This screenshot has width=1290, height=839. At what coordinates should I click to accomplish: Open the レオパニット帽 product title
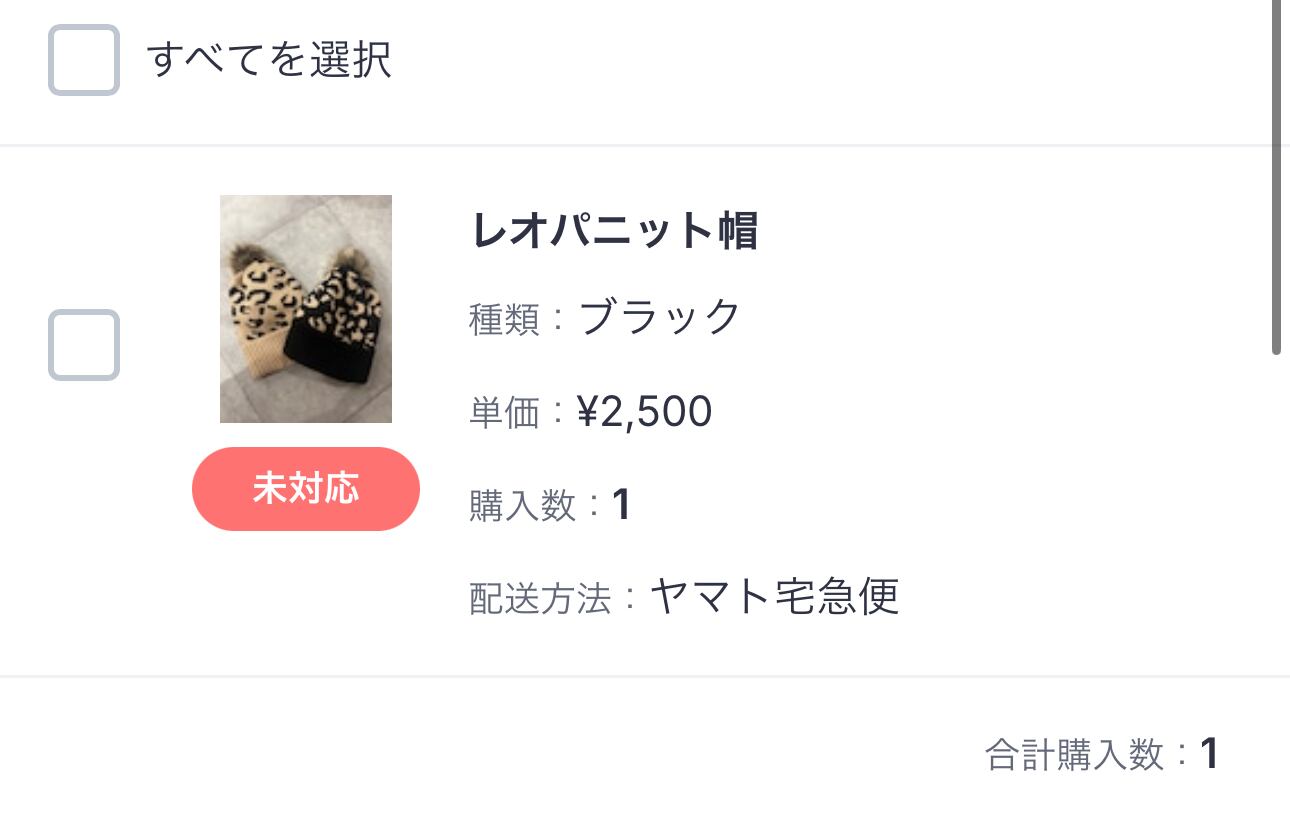[614, 232]
